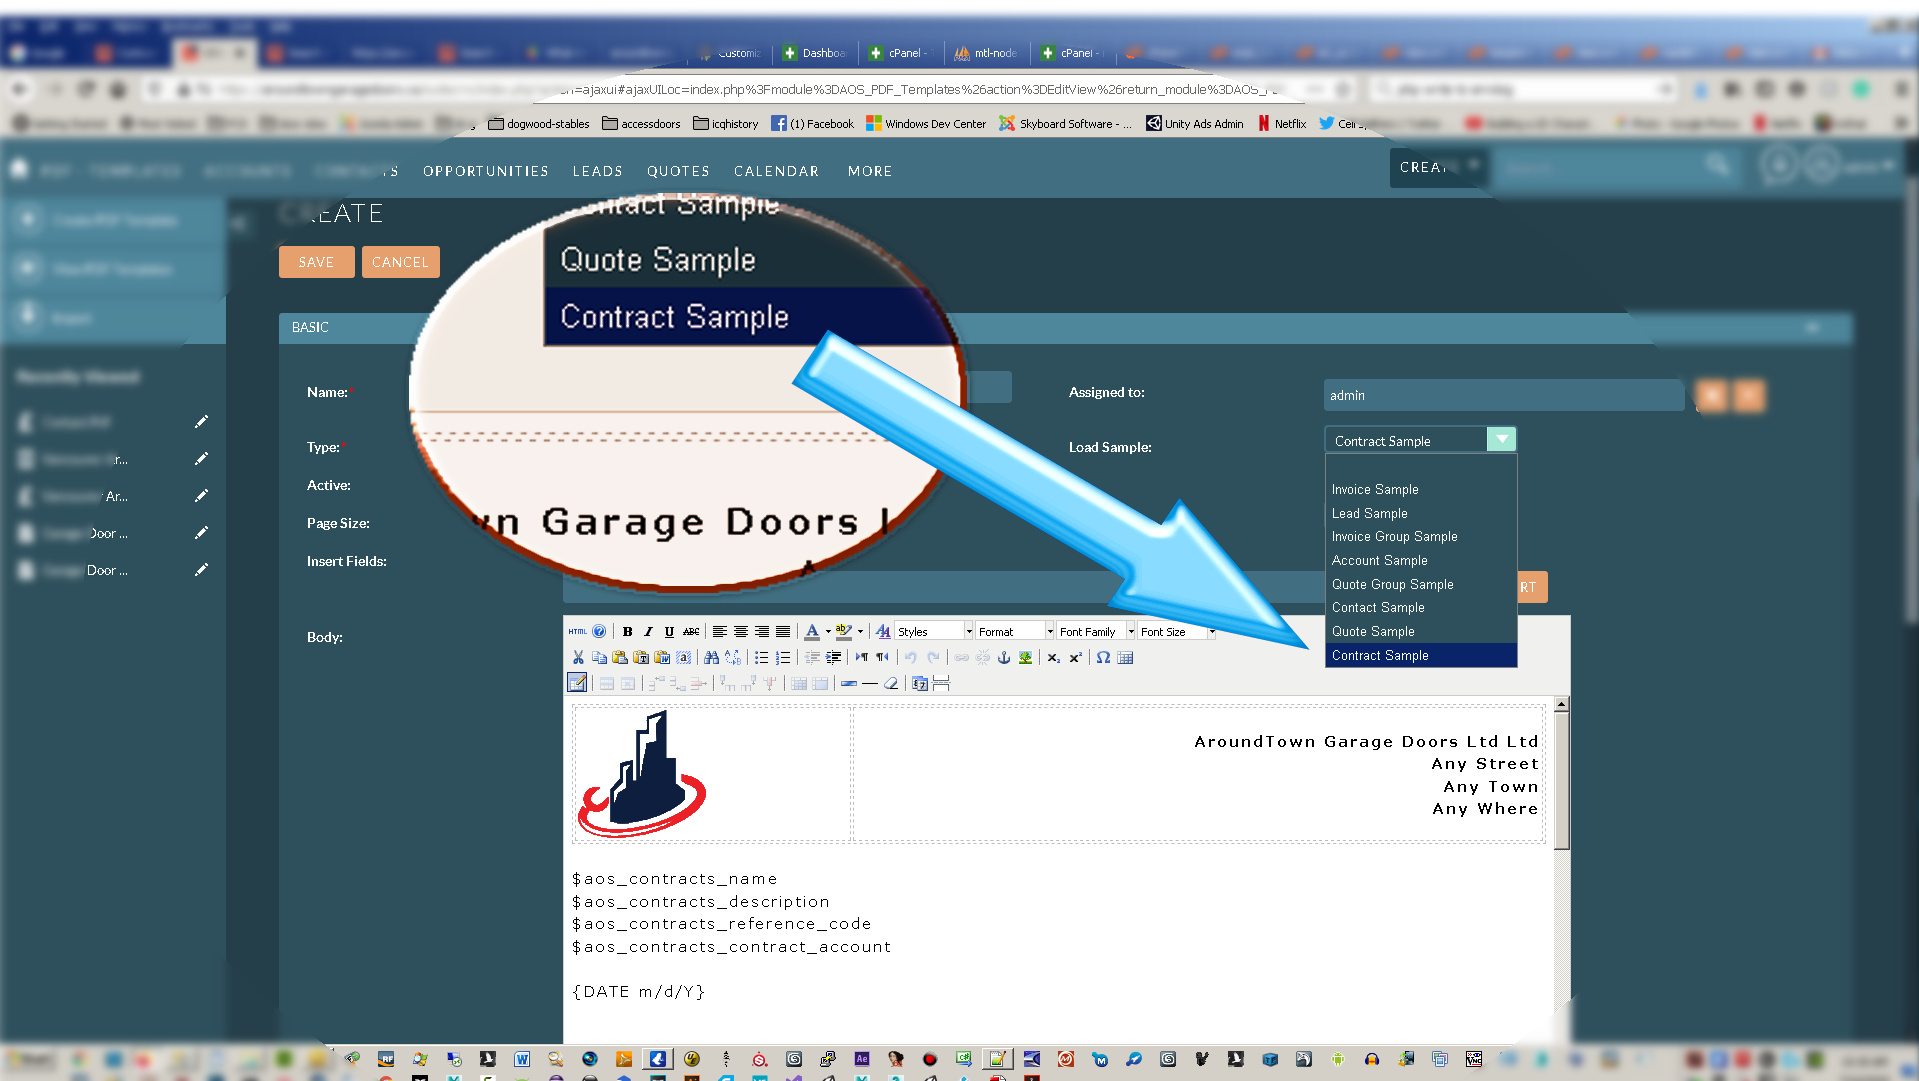The height and width of the screenshot is (1081, 1919).
Task: Insert a horizontal rule line
Action: coord(870,684)
